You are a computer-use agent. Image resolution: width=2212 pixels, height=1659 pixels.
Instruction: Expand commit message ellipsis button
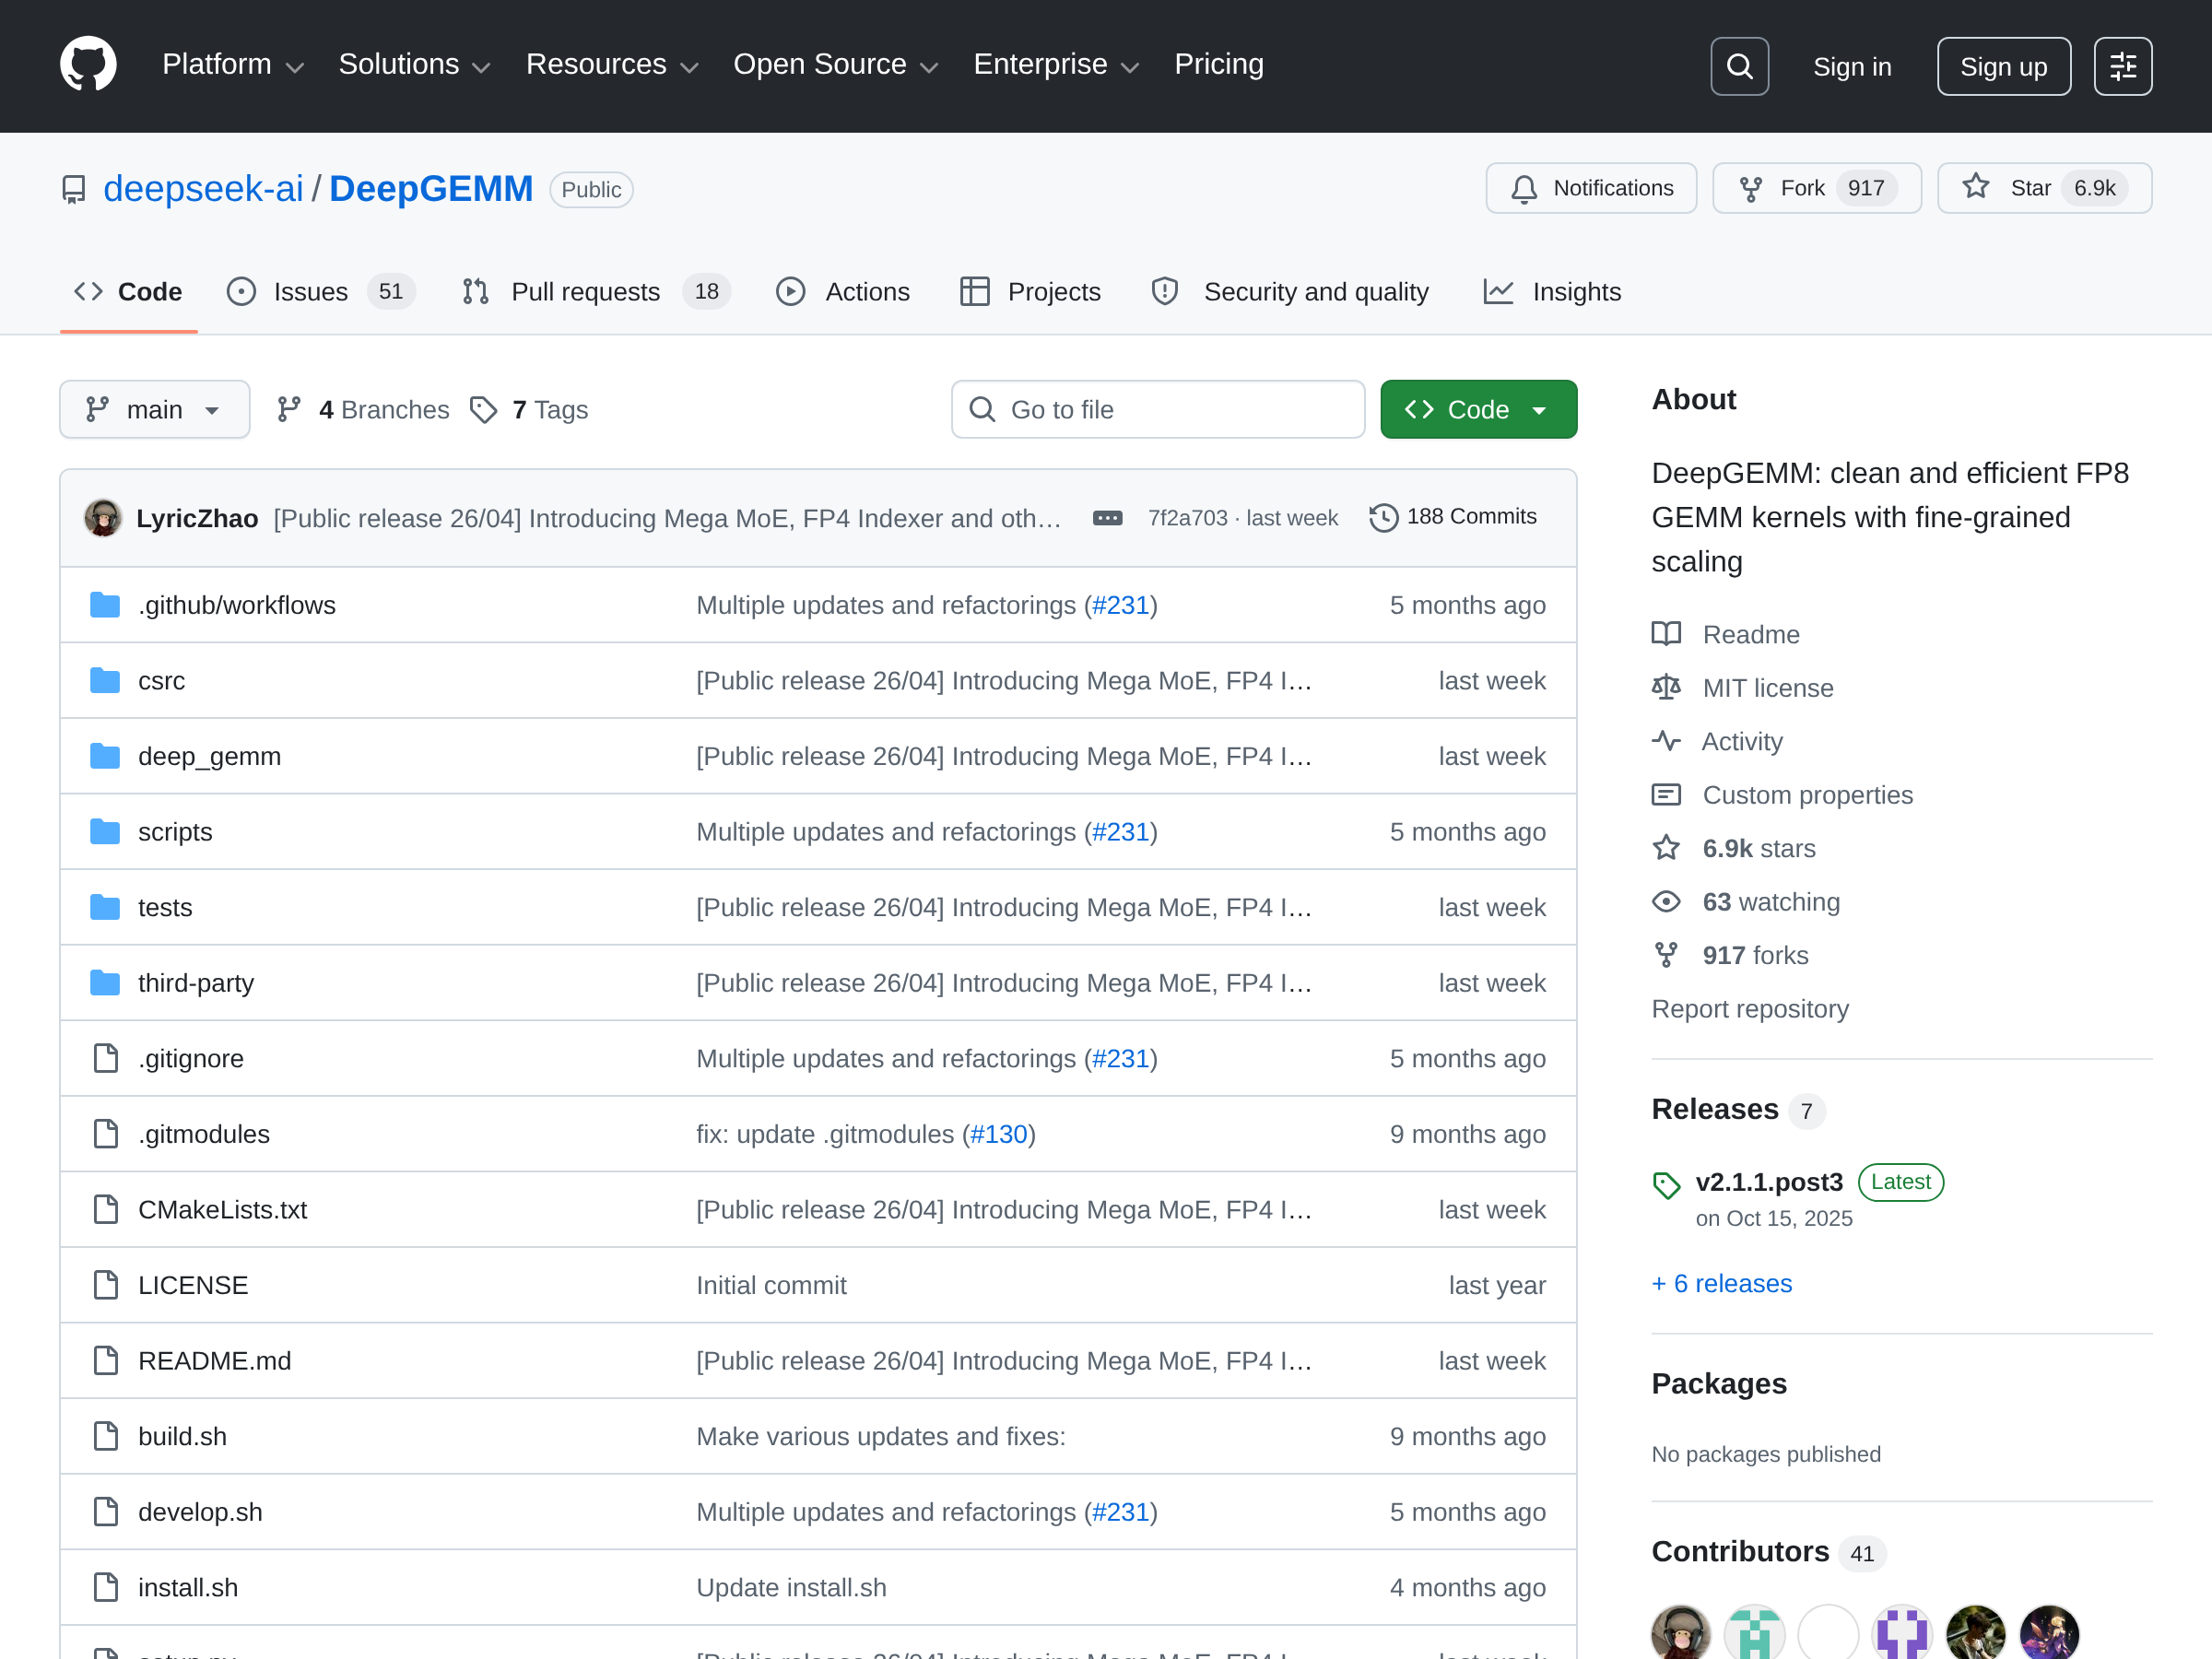tap(1107, 518)
